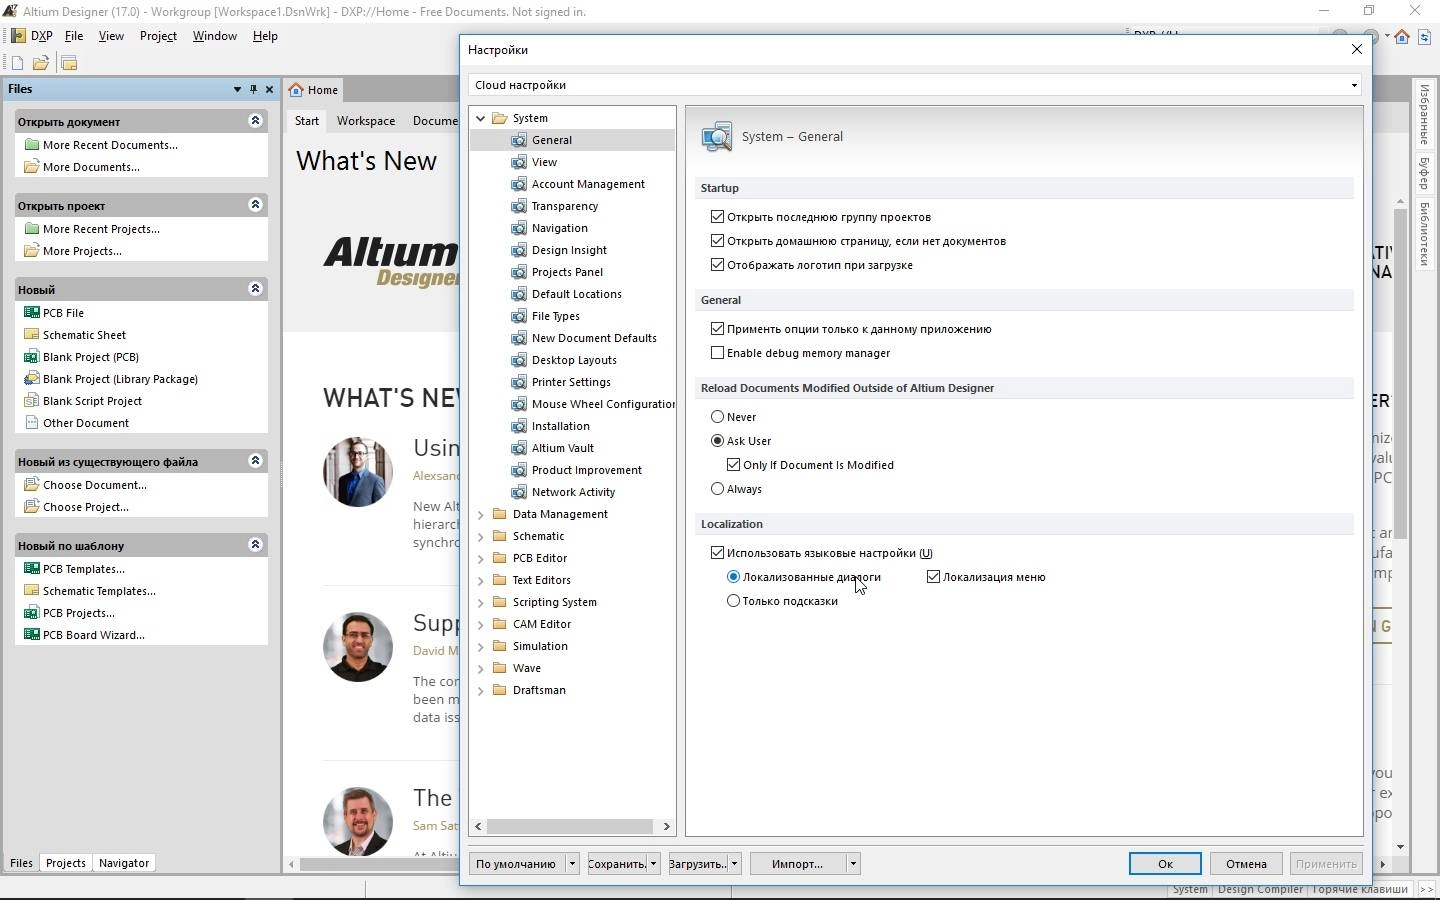Enable debug memory manager checkbox

(717, 353)
